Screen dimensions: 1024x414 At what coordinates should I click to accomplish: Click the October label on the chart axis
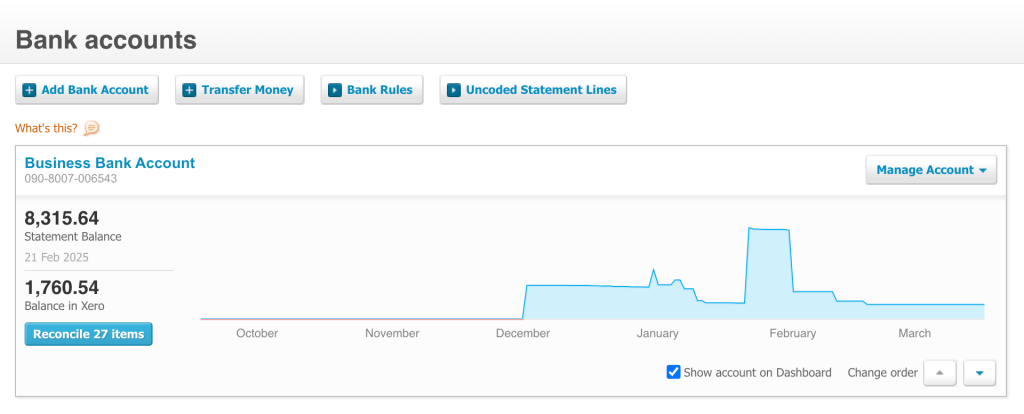(x=257, y=333)
